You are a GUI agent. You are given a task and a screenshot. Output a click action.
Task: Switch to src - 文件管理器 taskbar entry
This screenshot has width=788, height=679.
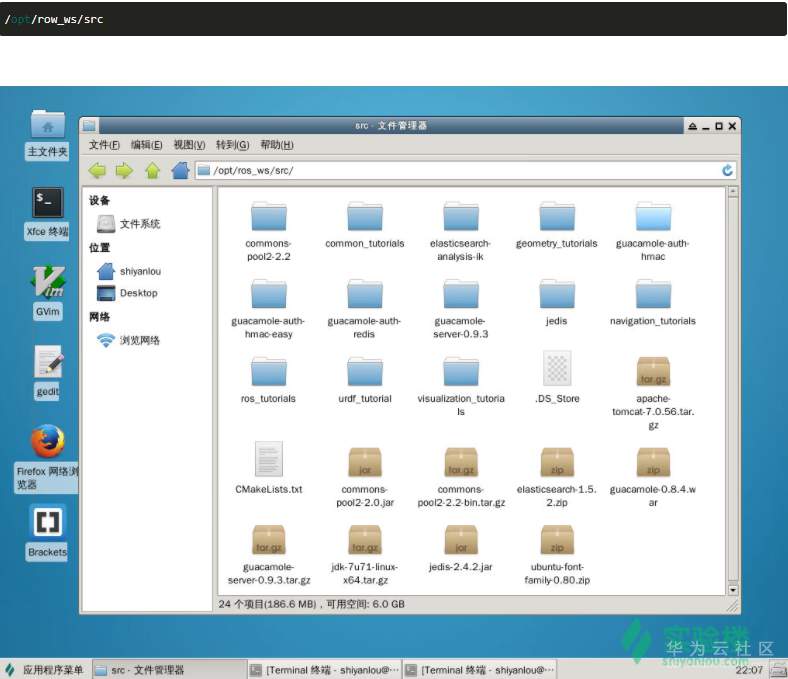[x=169, y=670]
